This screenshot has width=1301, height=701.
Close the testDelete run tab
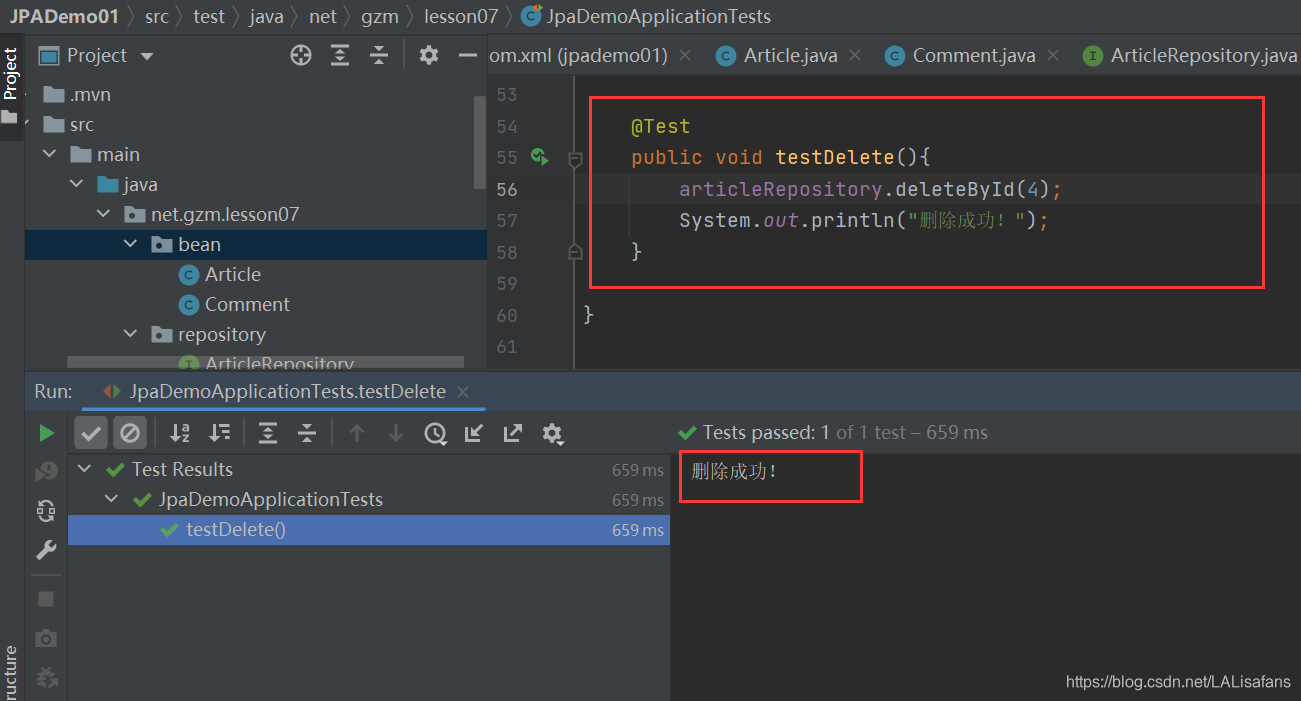tap(463, 392)
